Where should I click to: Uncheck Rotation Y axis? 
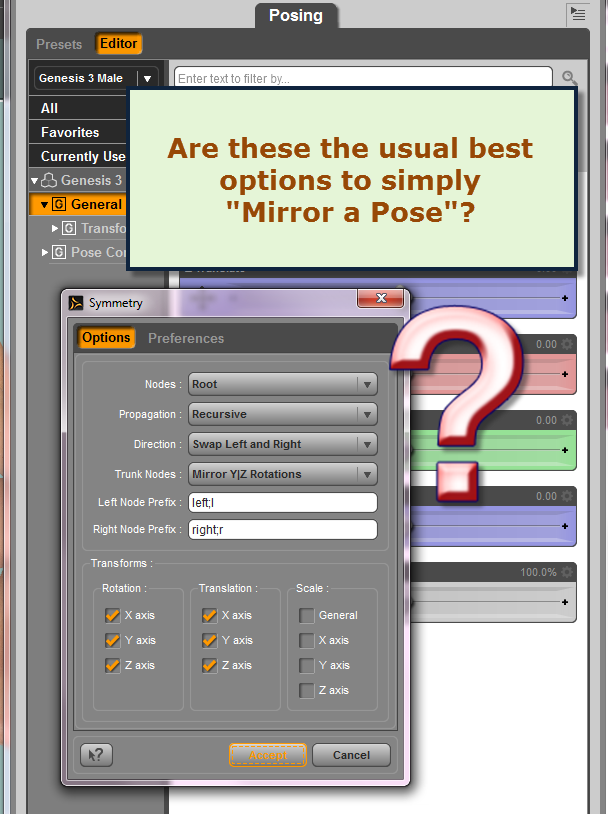(112, 640)
